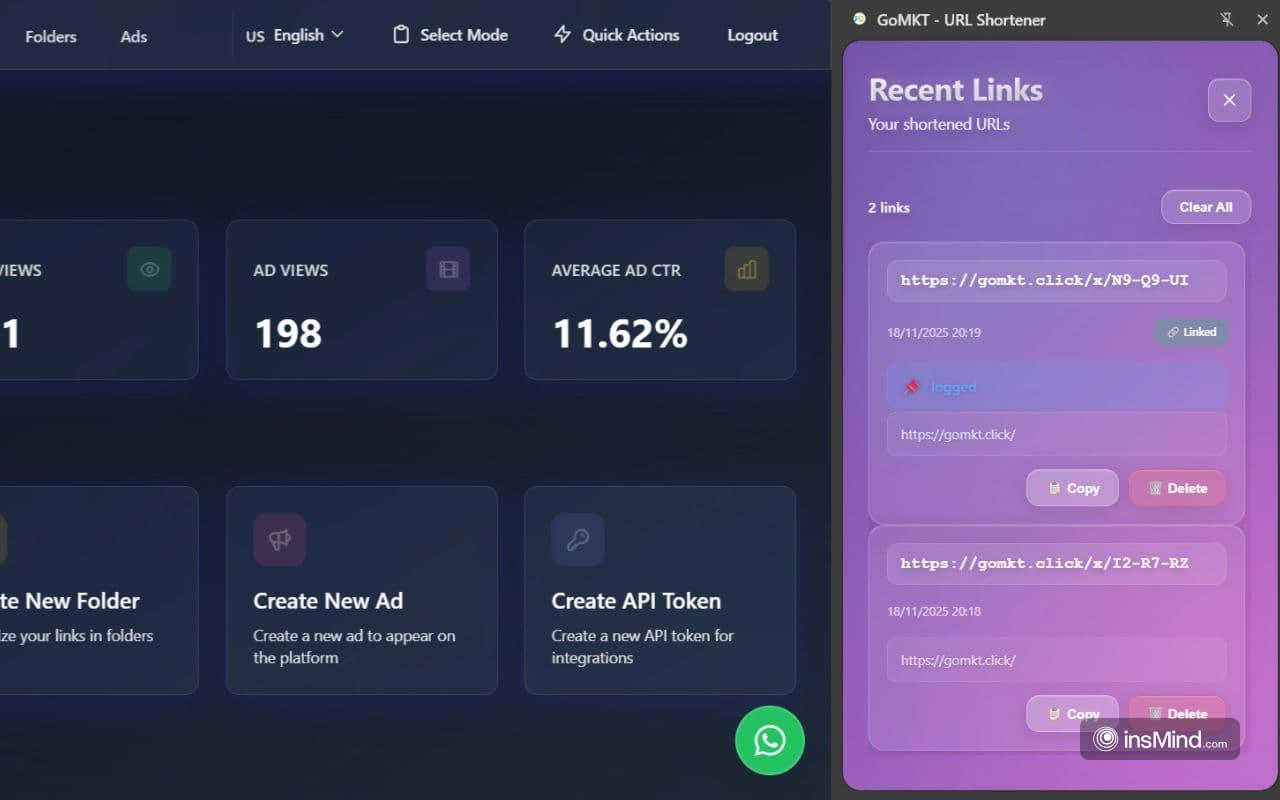
Task: Click the megaphone icon for Create New Ad
Action: (279, 540)
